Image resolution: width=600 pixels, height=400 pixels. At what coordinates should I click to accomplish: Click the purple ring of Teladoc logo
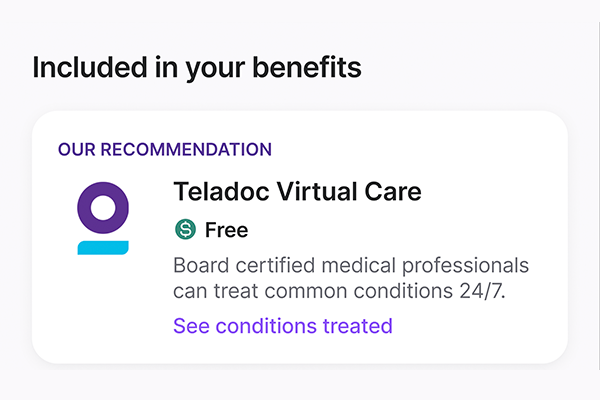tap(102, 207)
